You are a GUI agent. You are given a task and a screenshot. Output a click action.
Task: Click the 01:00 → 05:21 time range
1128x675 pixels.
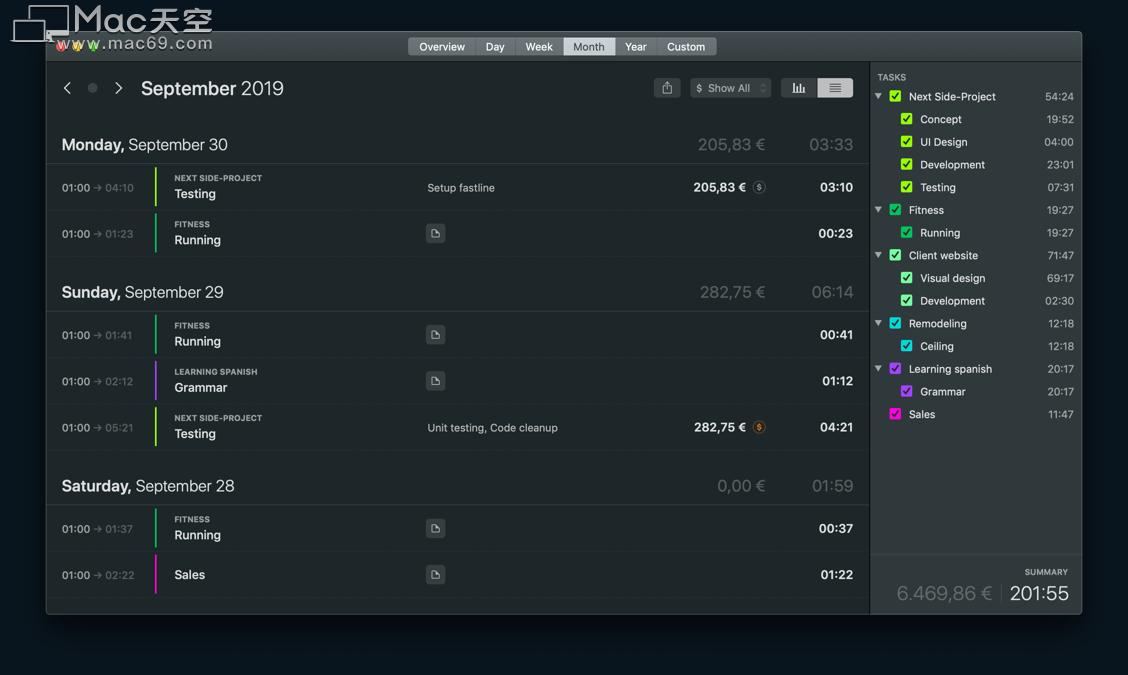pos(98,428)
